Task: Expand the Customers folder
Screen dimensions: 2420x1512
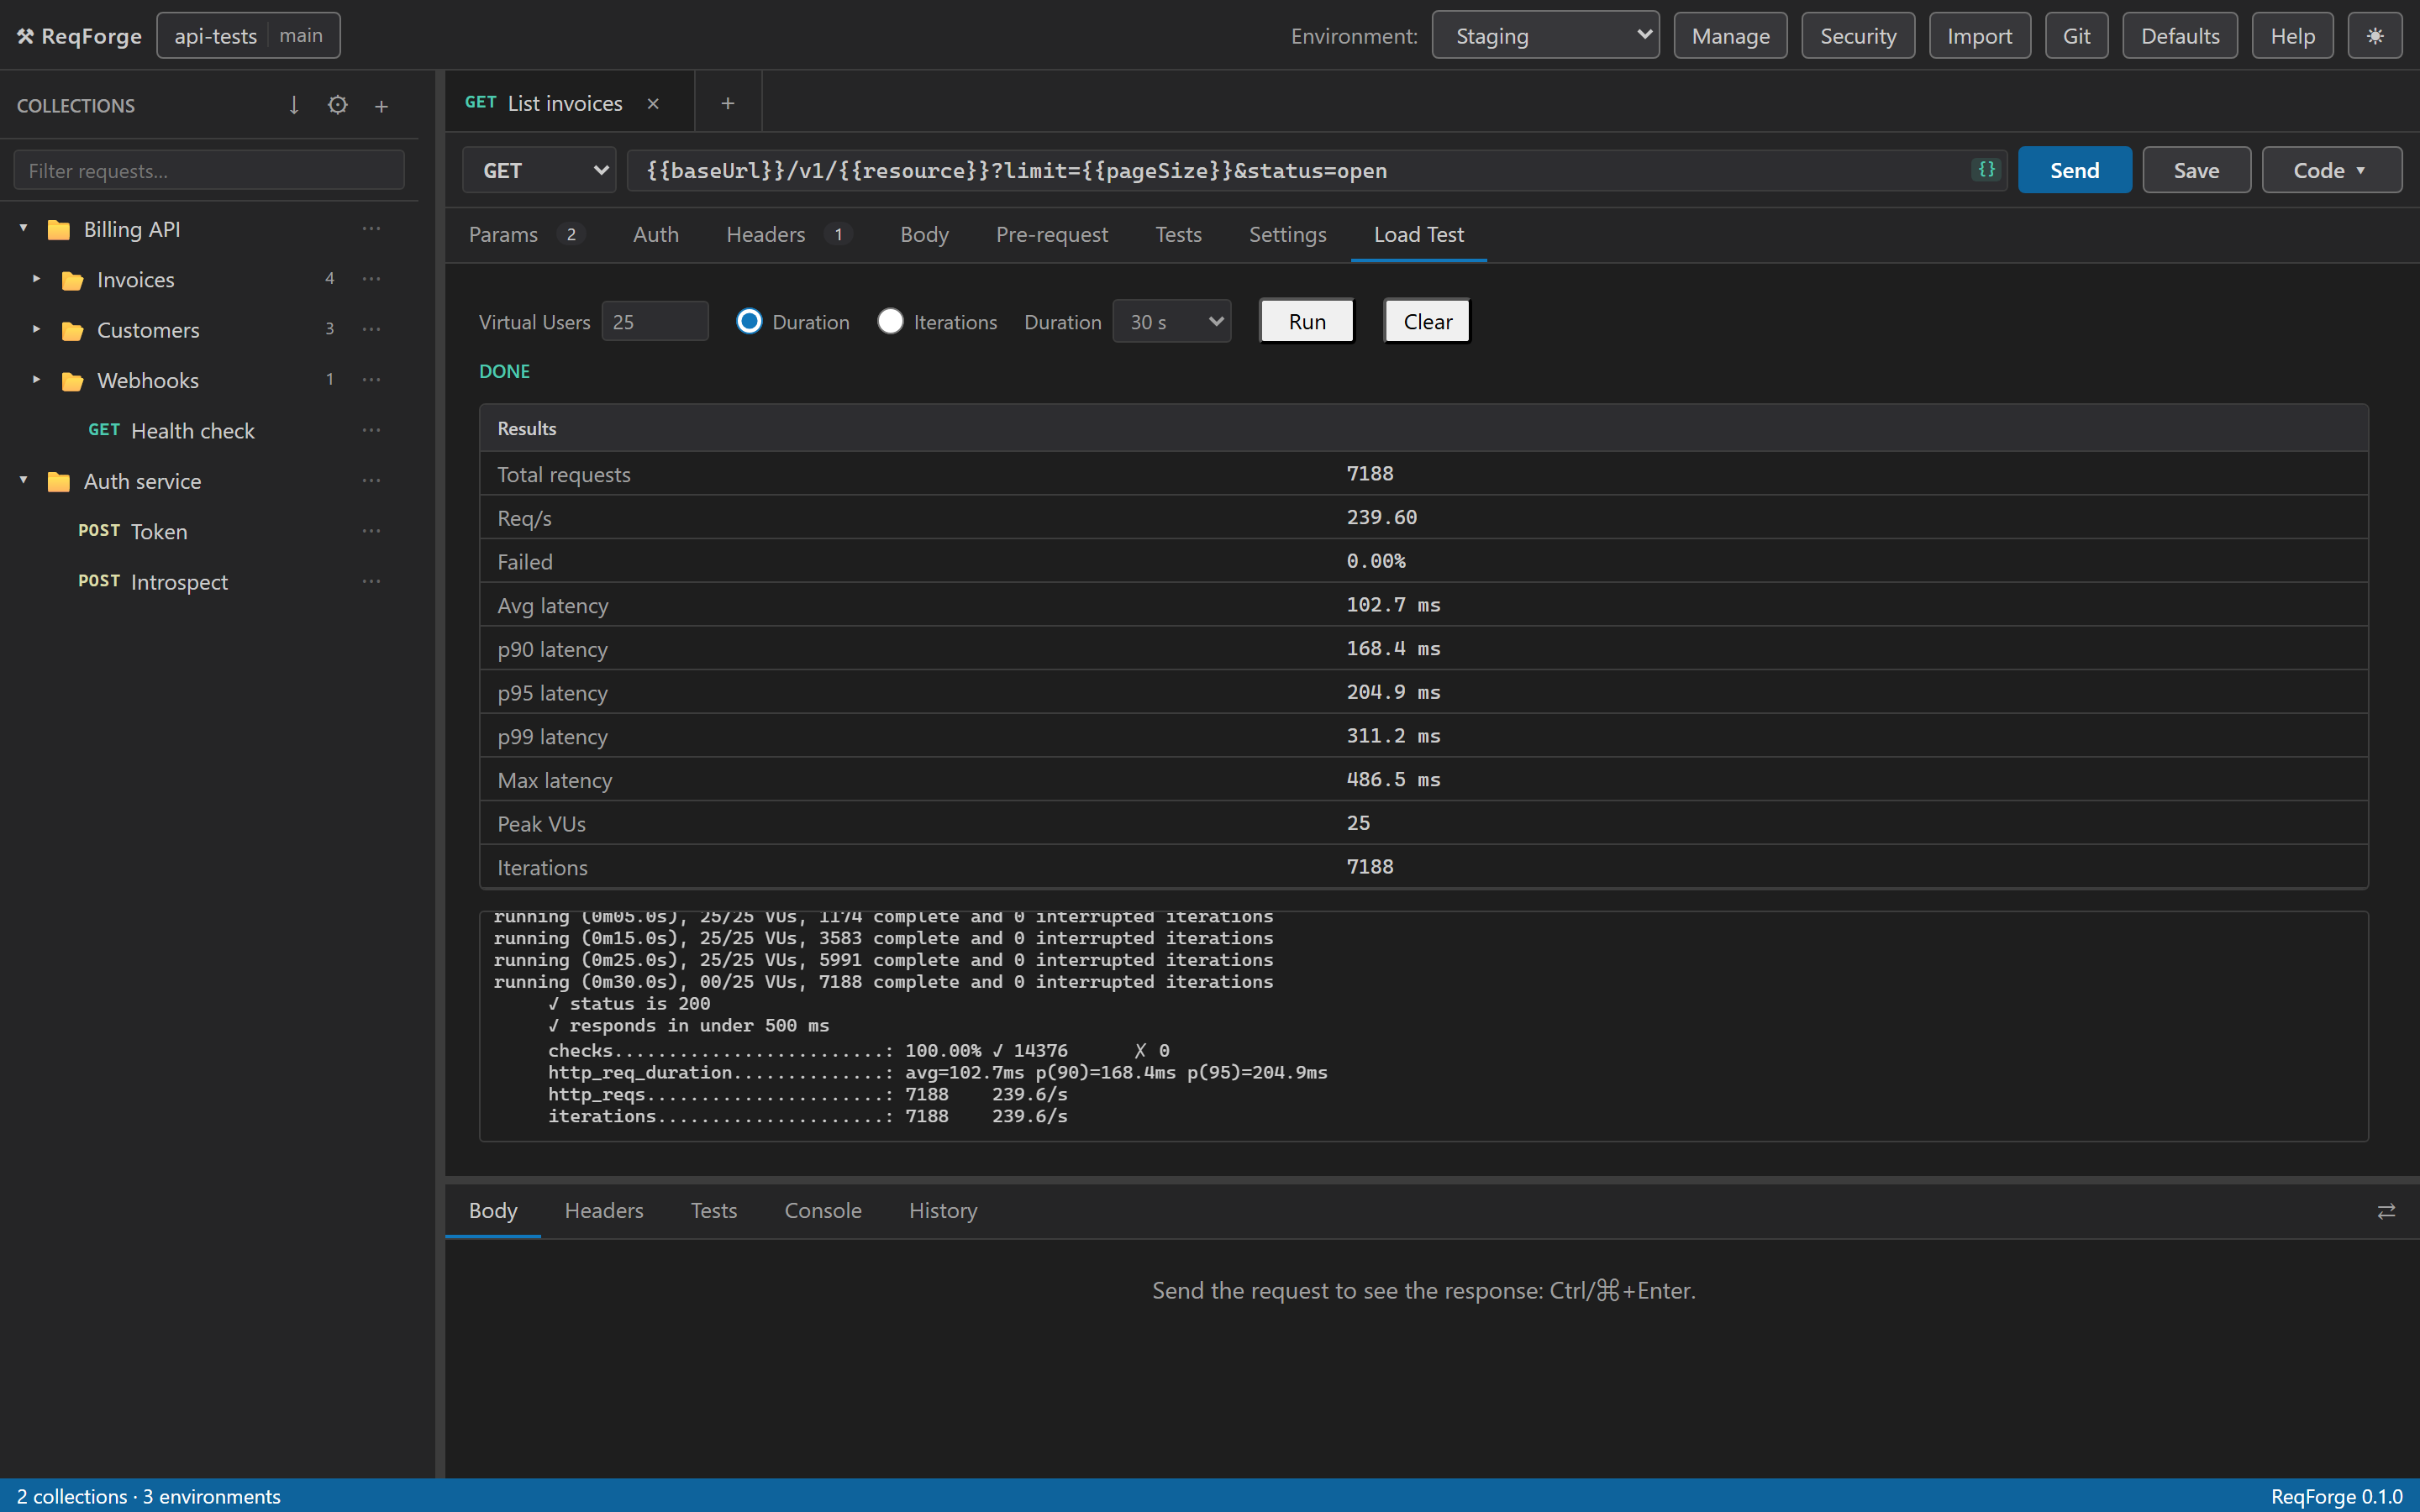Action: tap(37, 329)
